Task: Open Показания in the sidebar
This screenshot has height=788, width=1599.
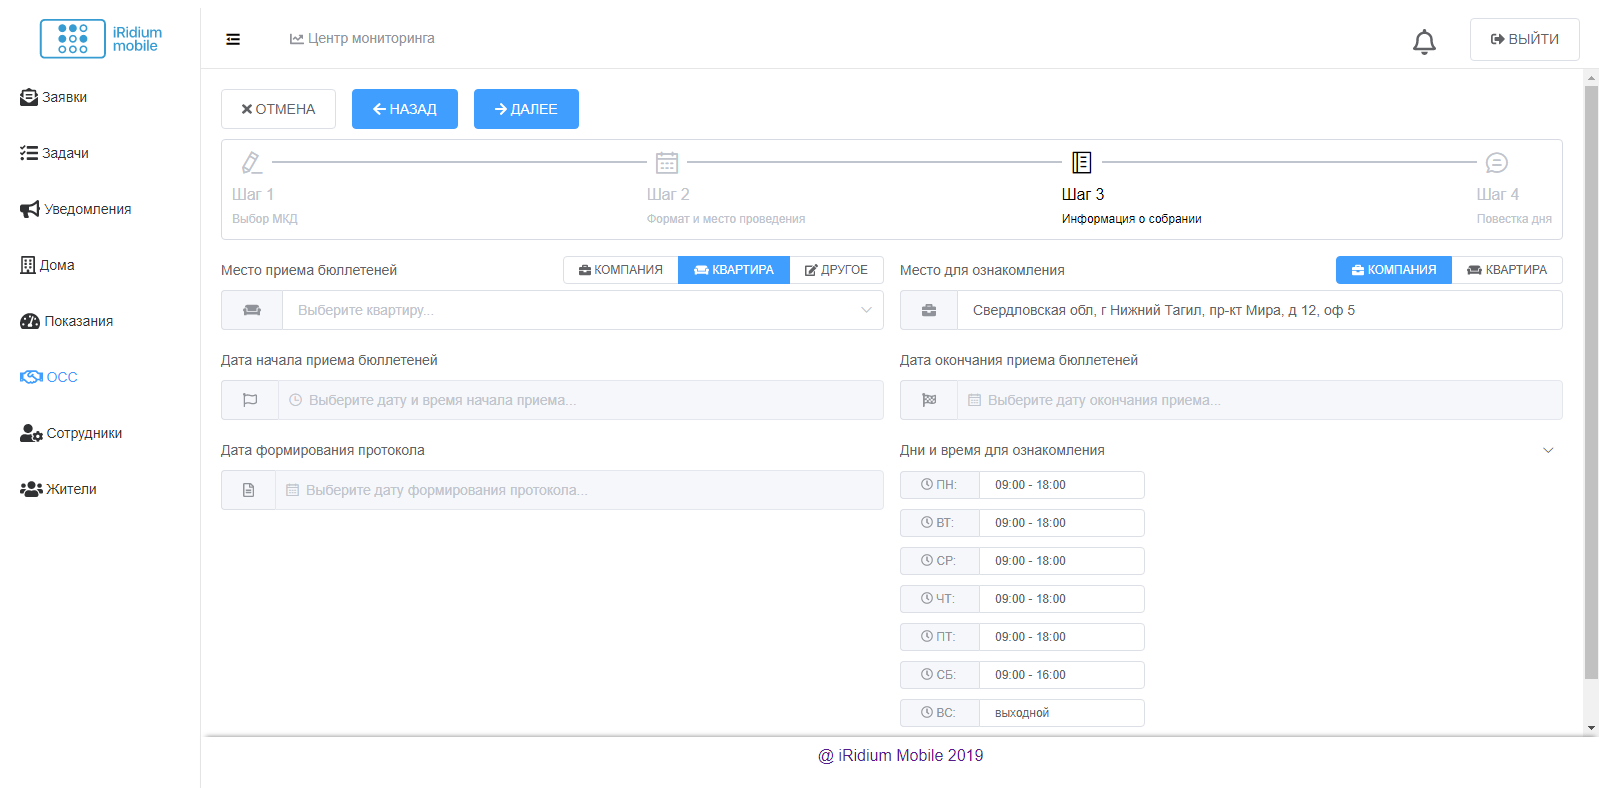Action: (67, 321)
